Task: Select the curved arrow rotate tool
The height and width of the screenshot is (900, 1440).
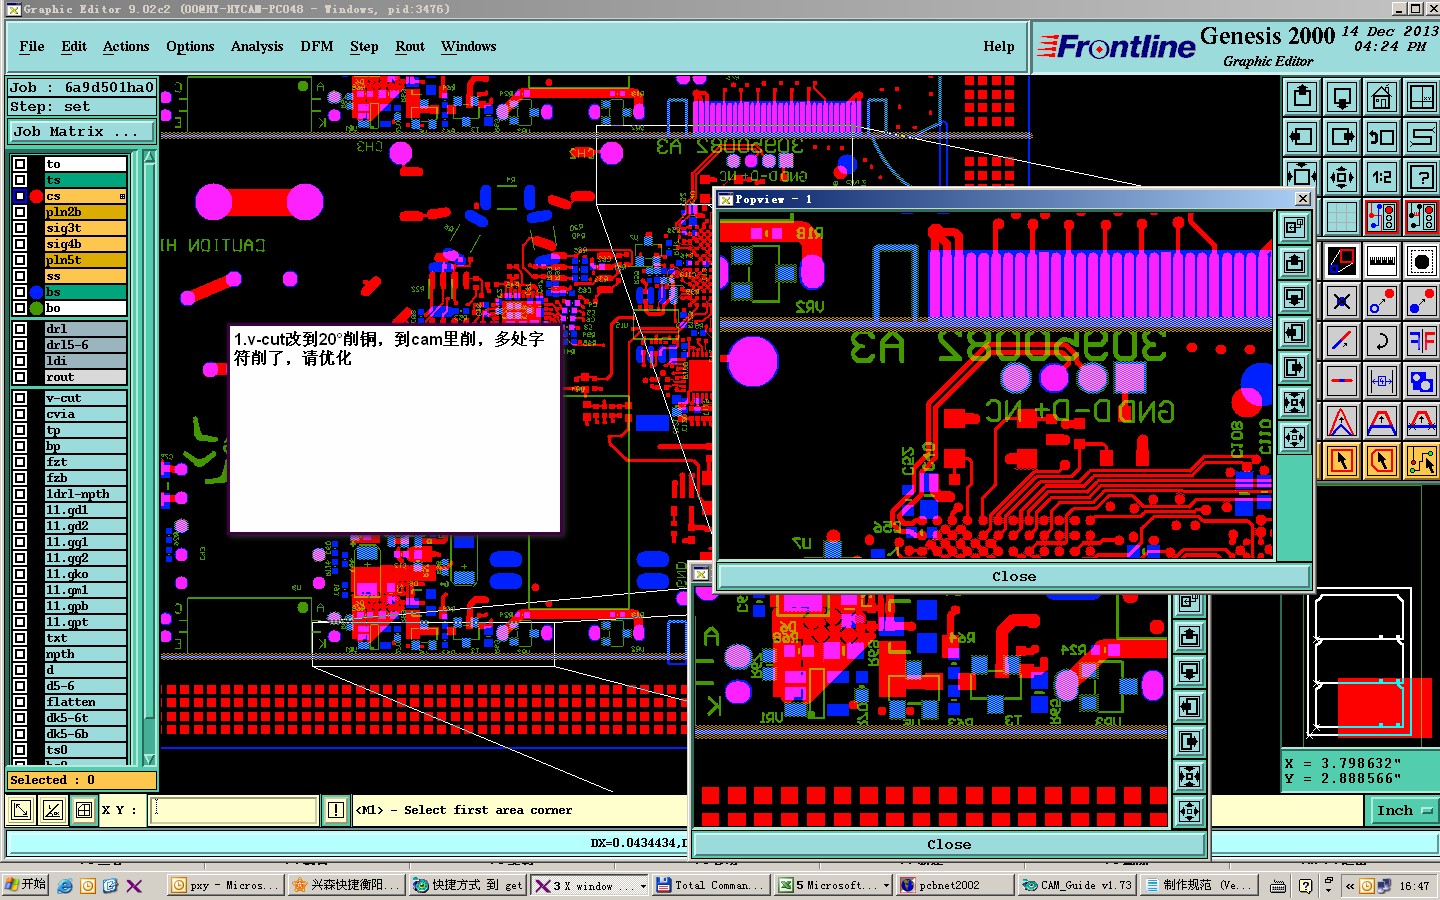Action: (1382, 341)
